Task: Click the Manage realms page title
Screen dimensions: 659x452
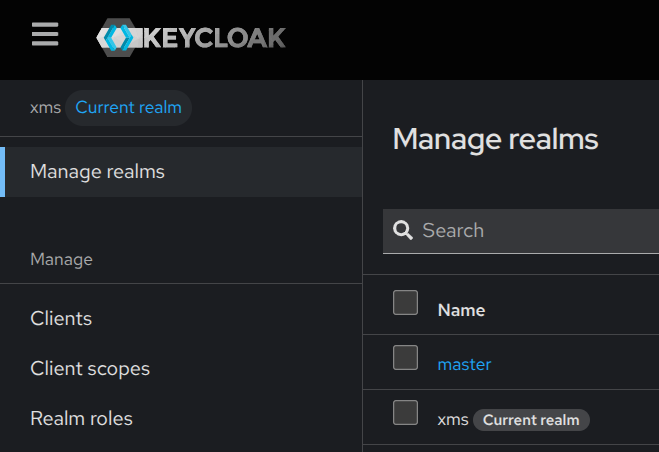Action: click(x=496, y=140)
